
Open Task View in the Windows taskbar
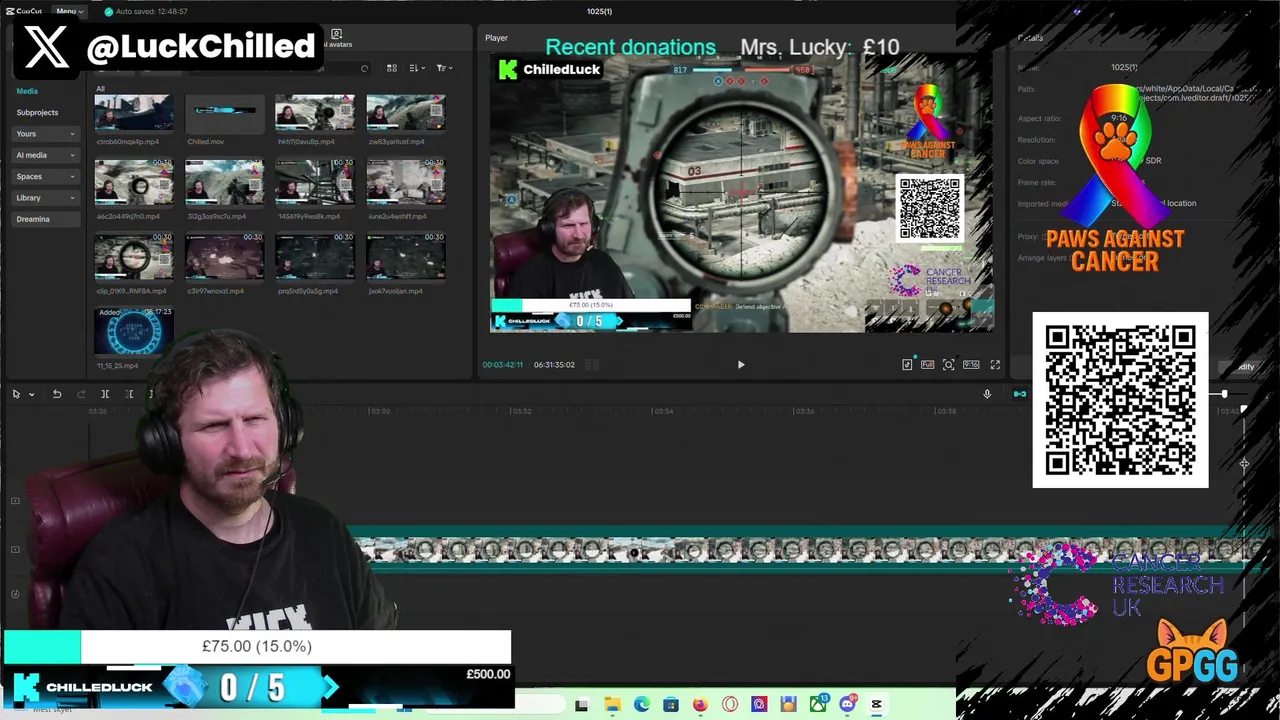581,705
